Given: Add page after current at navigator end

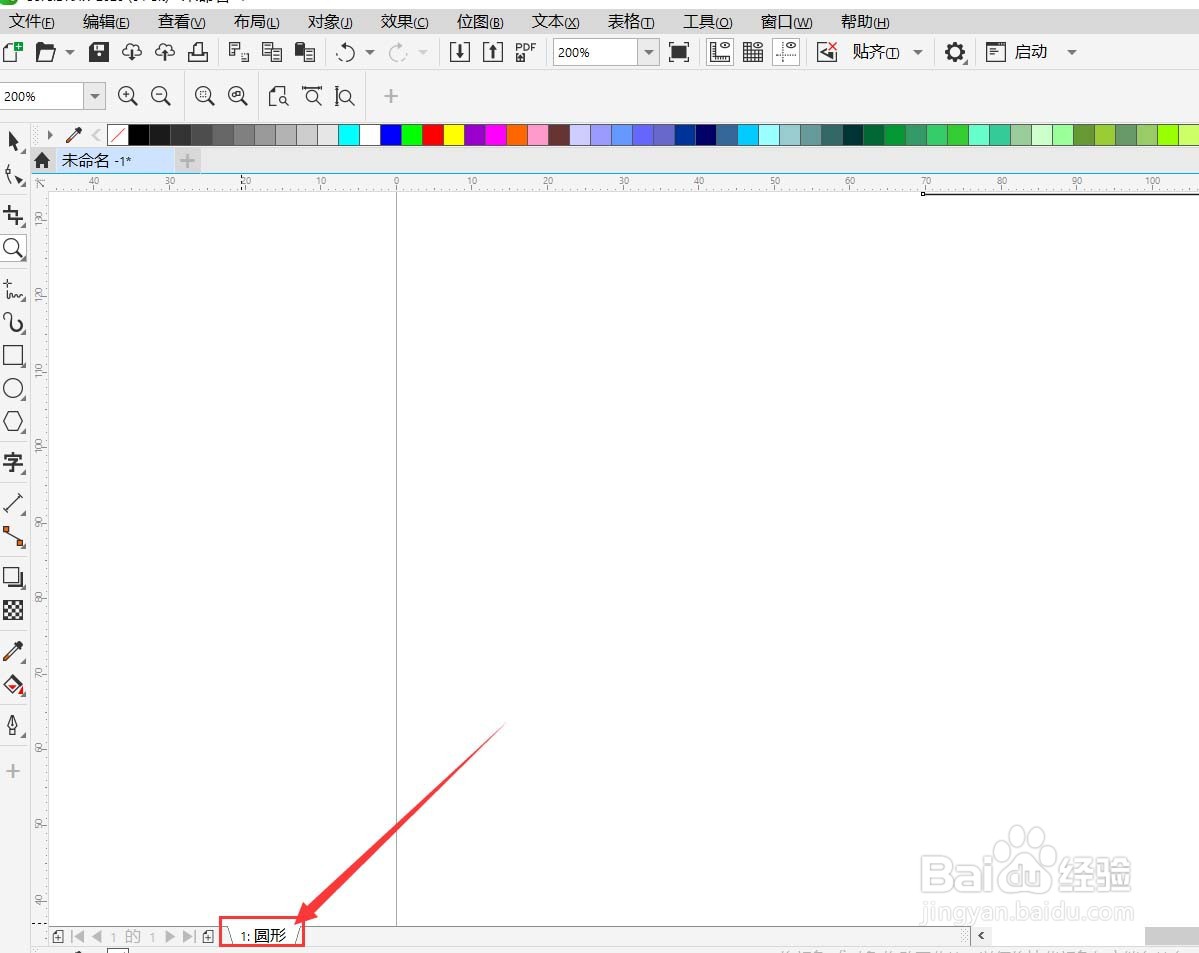Looking at the screenshot, I should (208, 936).
